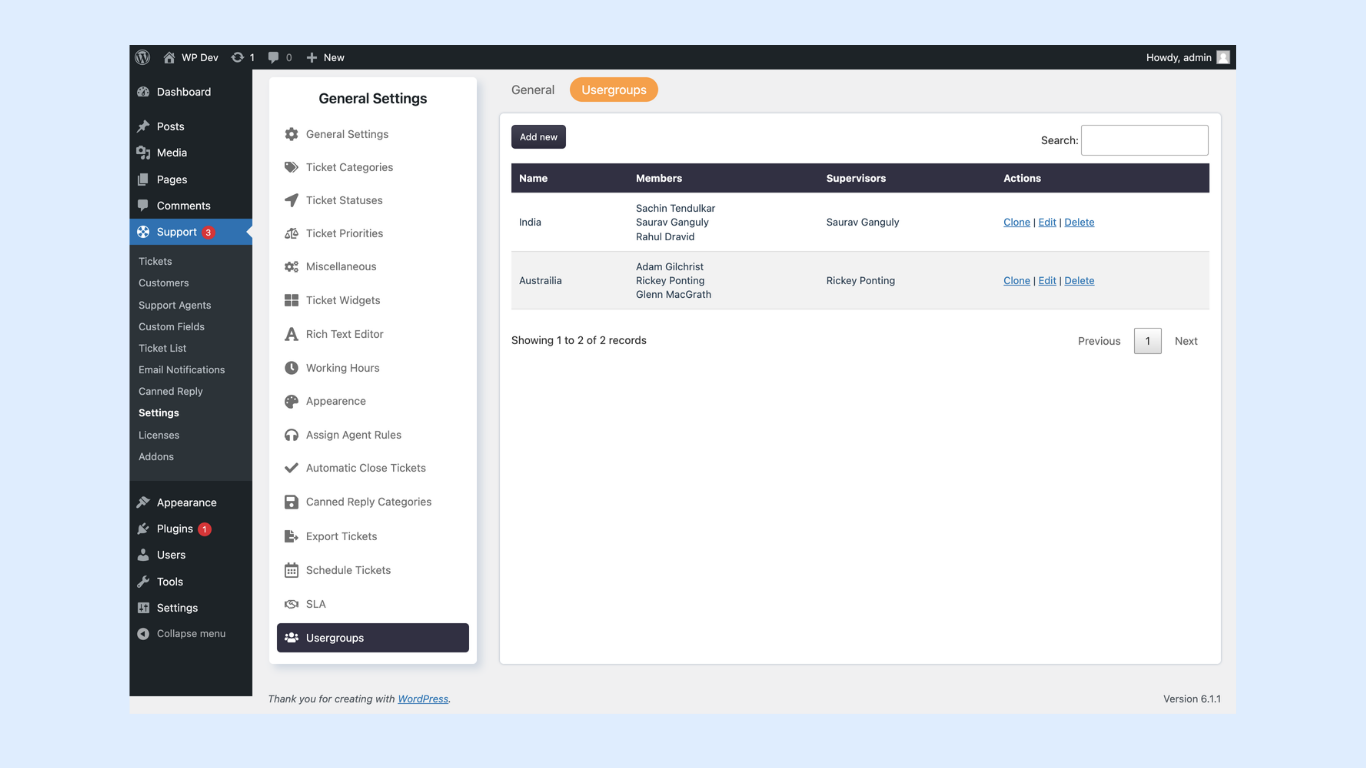Open Working Hours clock icon

click(x=291, y=368)
